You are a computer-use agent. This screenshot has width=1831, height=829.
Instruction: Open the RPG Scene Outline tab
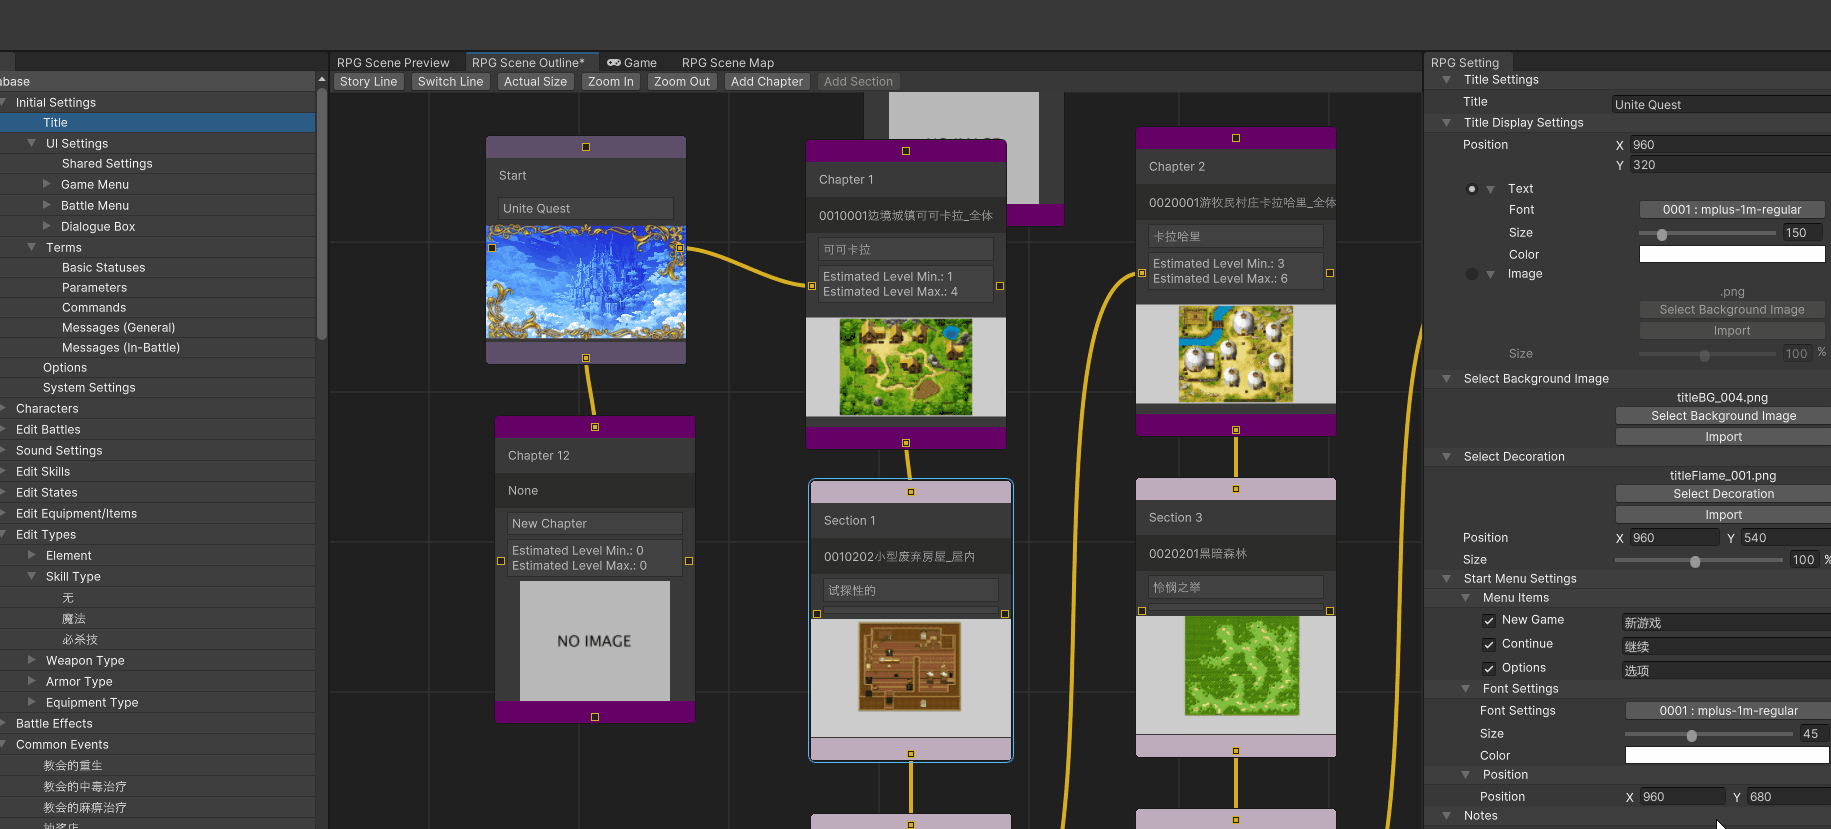pyautogui.click(x=528, y=62)
